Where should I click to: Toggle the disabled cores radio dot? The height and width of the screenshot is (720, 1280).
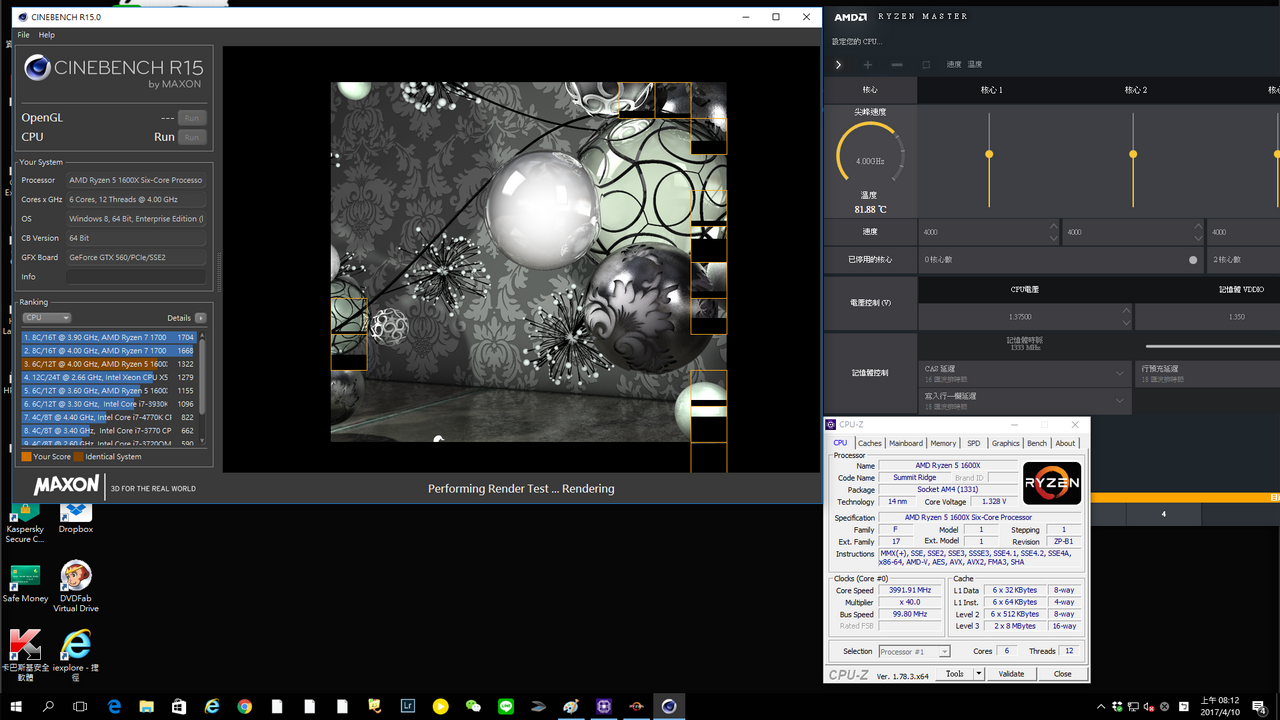click(1193, 260)
